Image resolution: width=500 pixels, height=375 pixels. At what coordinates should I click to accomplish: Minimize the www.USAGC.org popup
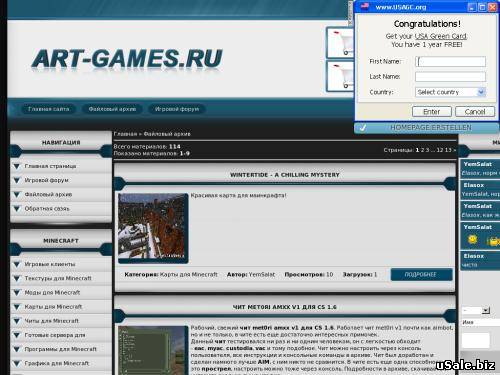[471, 7]
